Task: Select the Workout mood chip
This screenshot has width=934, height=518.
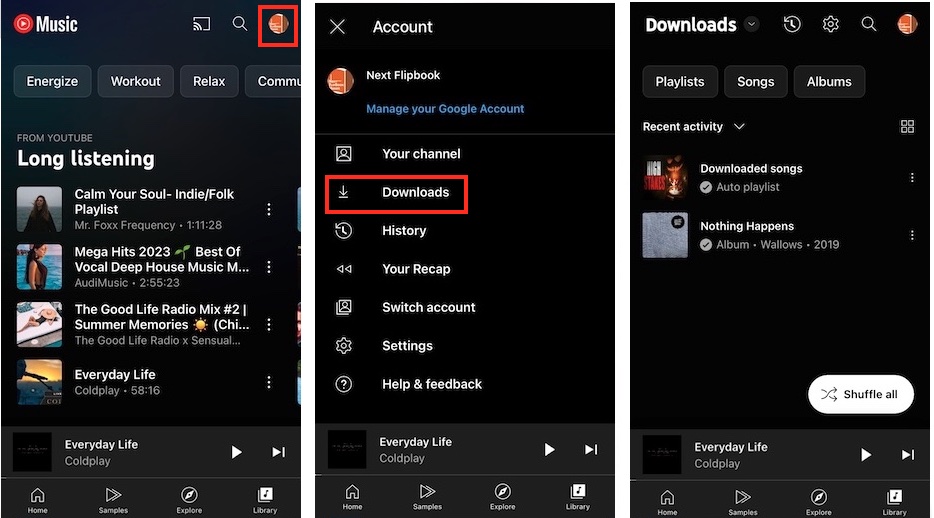Action: coord(136,82)
